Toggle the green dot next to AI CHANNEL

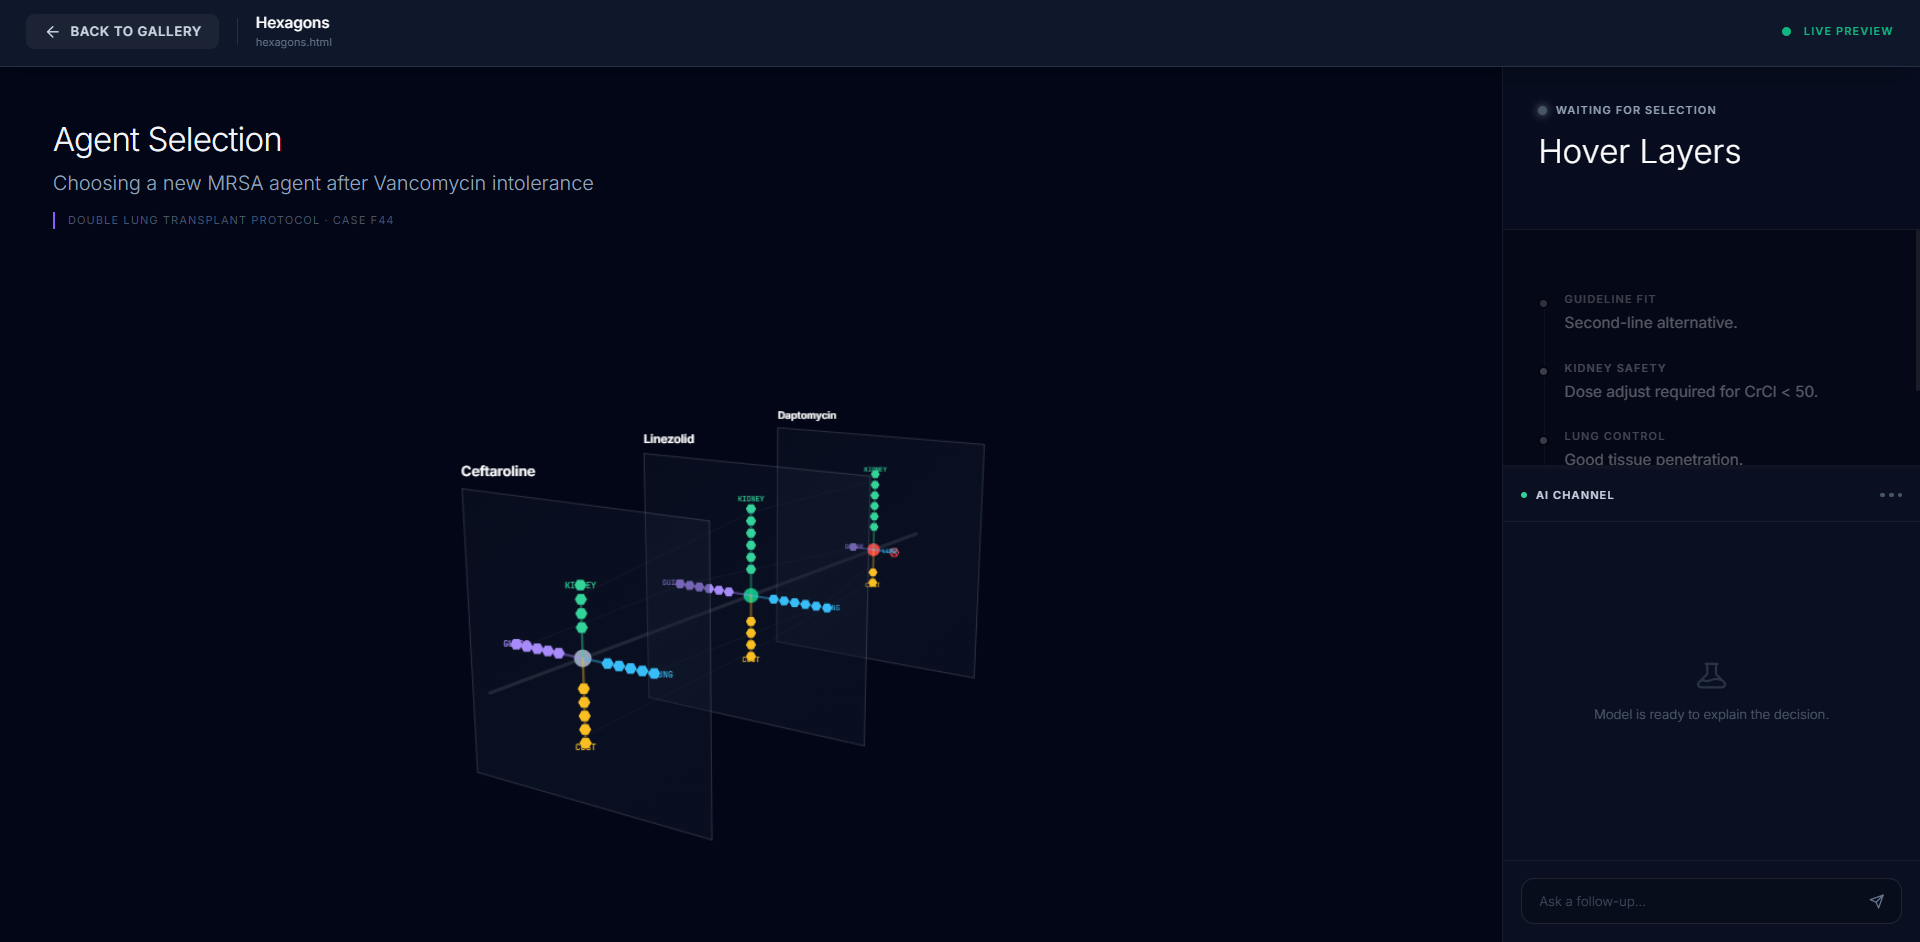click(x=1523, y=494)
